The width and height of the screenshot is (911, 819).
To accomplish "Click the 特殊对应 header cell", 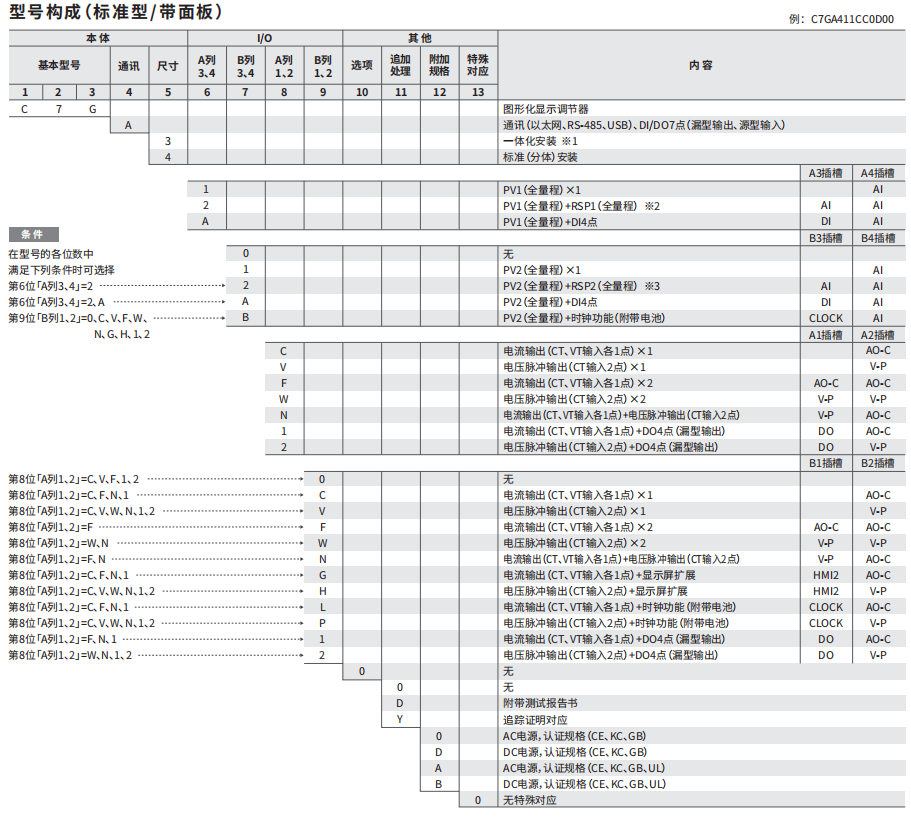I will tap(478, 65).
